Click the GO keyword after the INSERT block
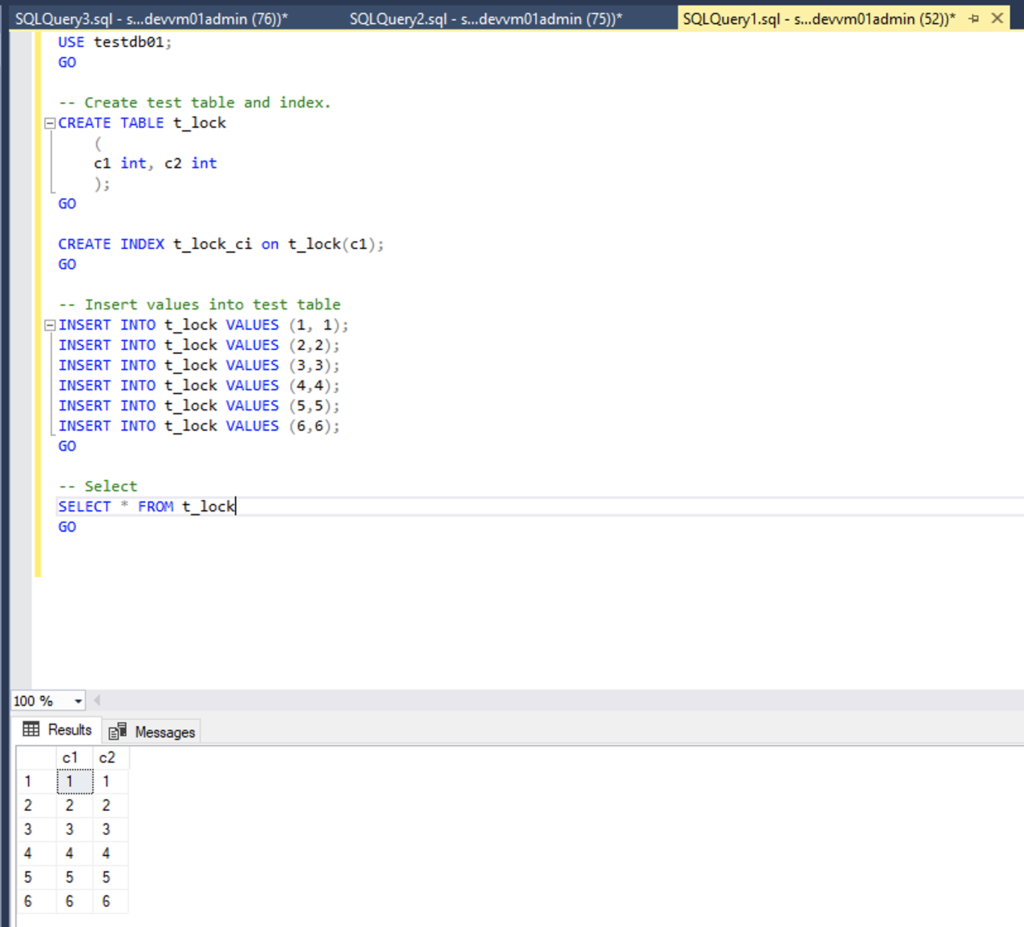Screen dimensions: 1024x927 (66, 445)
